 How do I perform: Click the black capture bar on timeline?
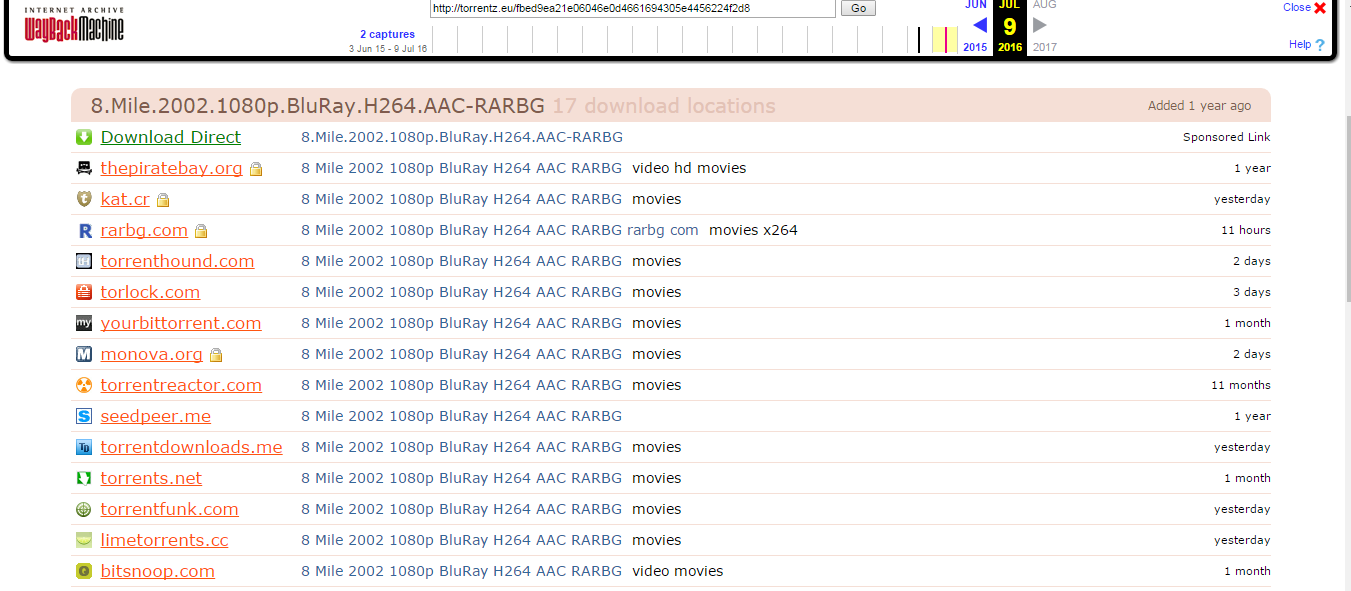click(919, 40)
